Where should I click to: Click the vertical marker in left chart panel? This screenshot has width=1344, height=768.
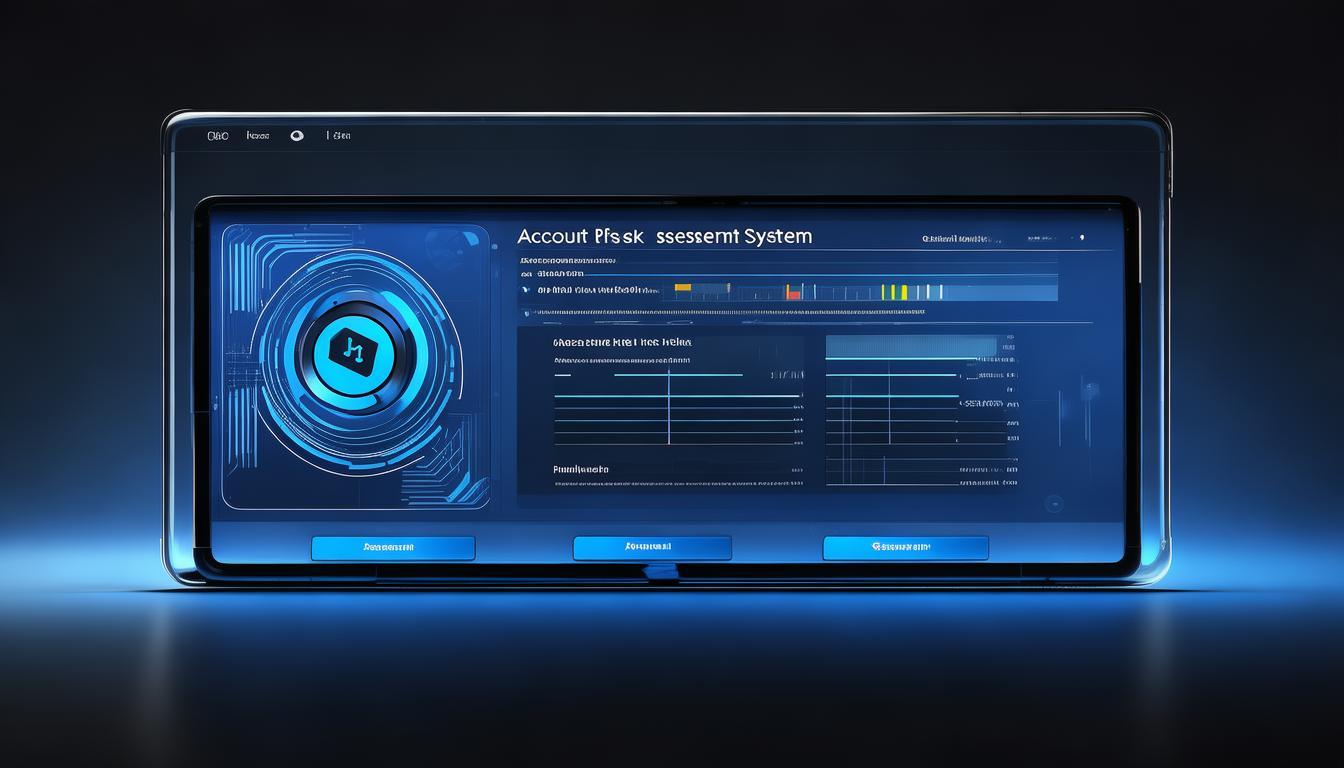click(x=669, y=405)
